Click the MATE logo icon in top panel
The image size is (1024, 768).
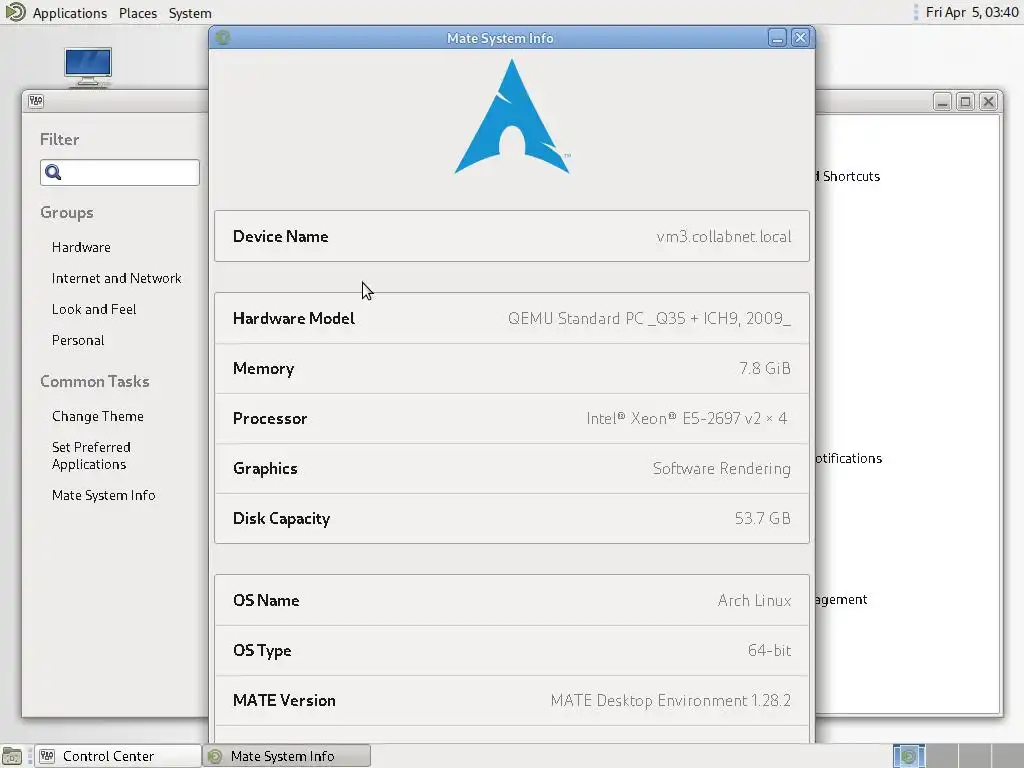tap(15, 12)
